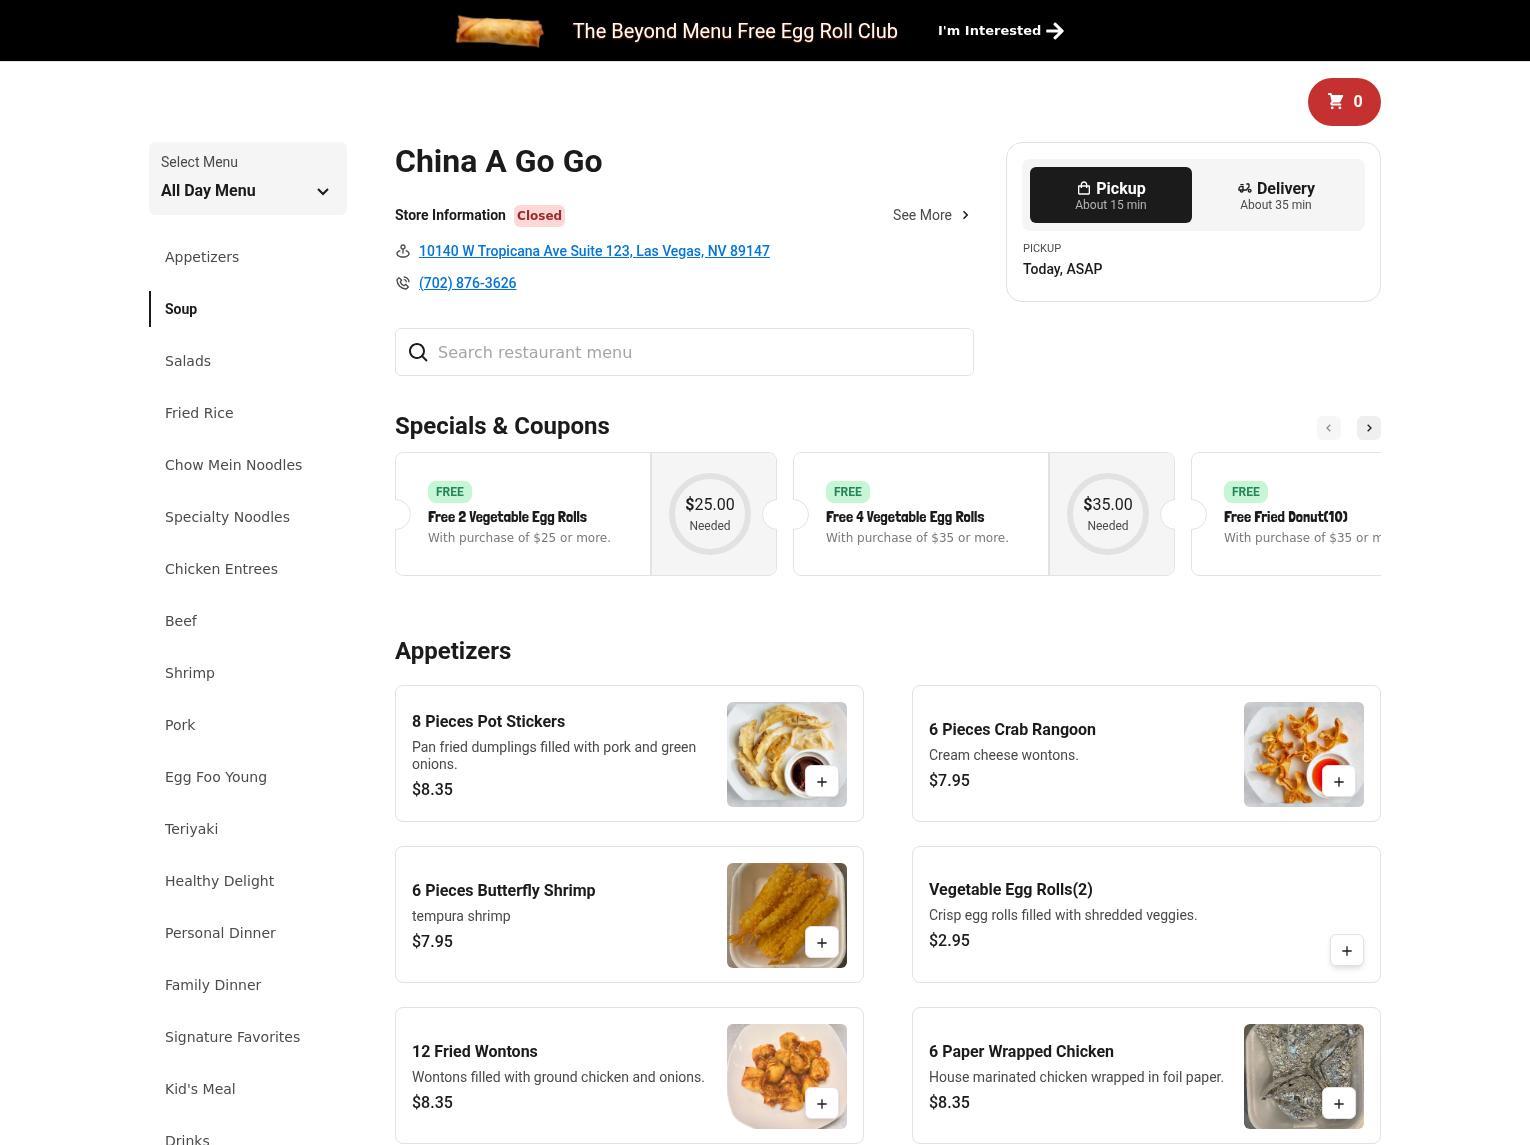Screen dimensions: 1530x1145
Task: Open the restaurant address link
Action: pyautogui.click(x=594, y=251)
